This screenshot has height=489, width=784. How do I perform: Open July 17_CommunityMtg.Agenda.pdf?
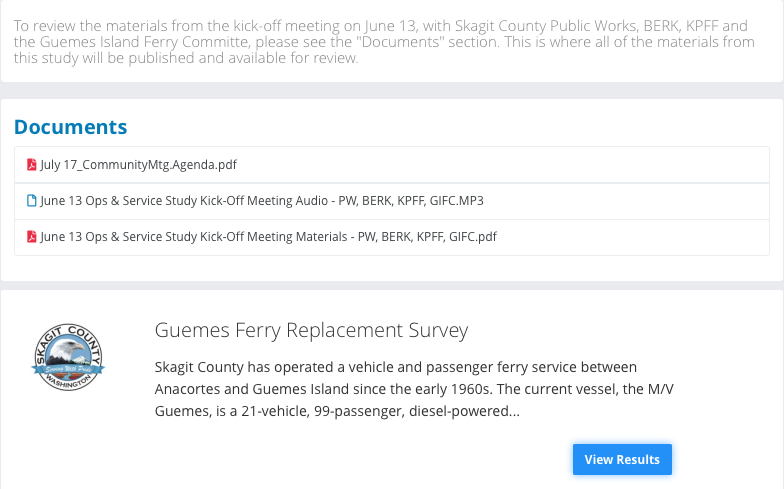[138, 165]
